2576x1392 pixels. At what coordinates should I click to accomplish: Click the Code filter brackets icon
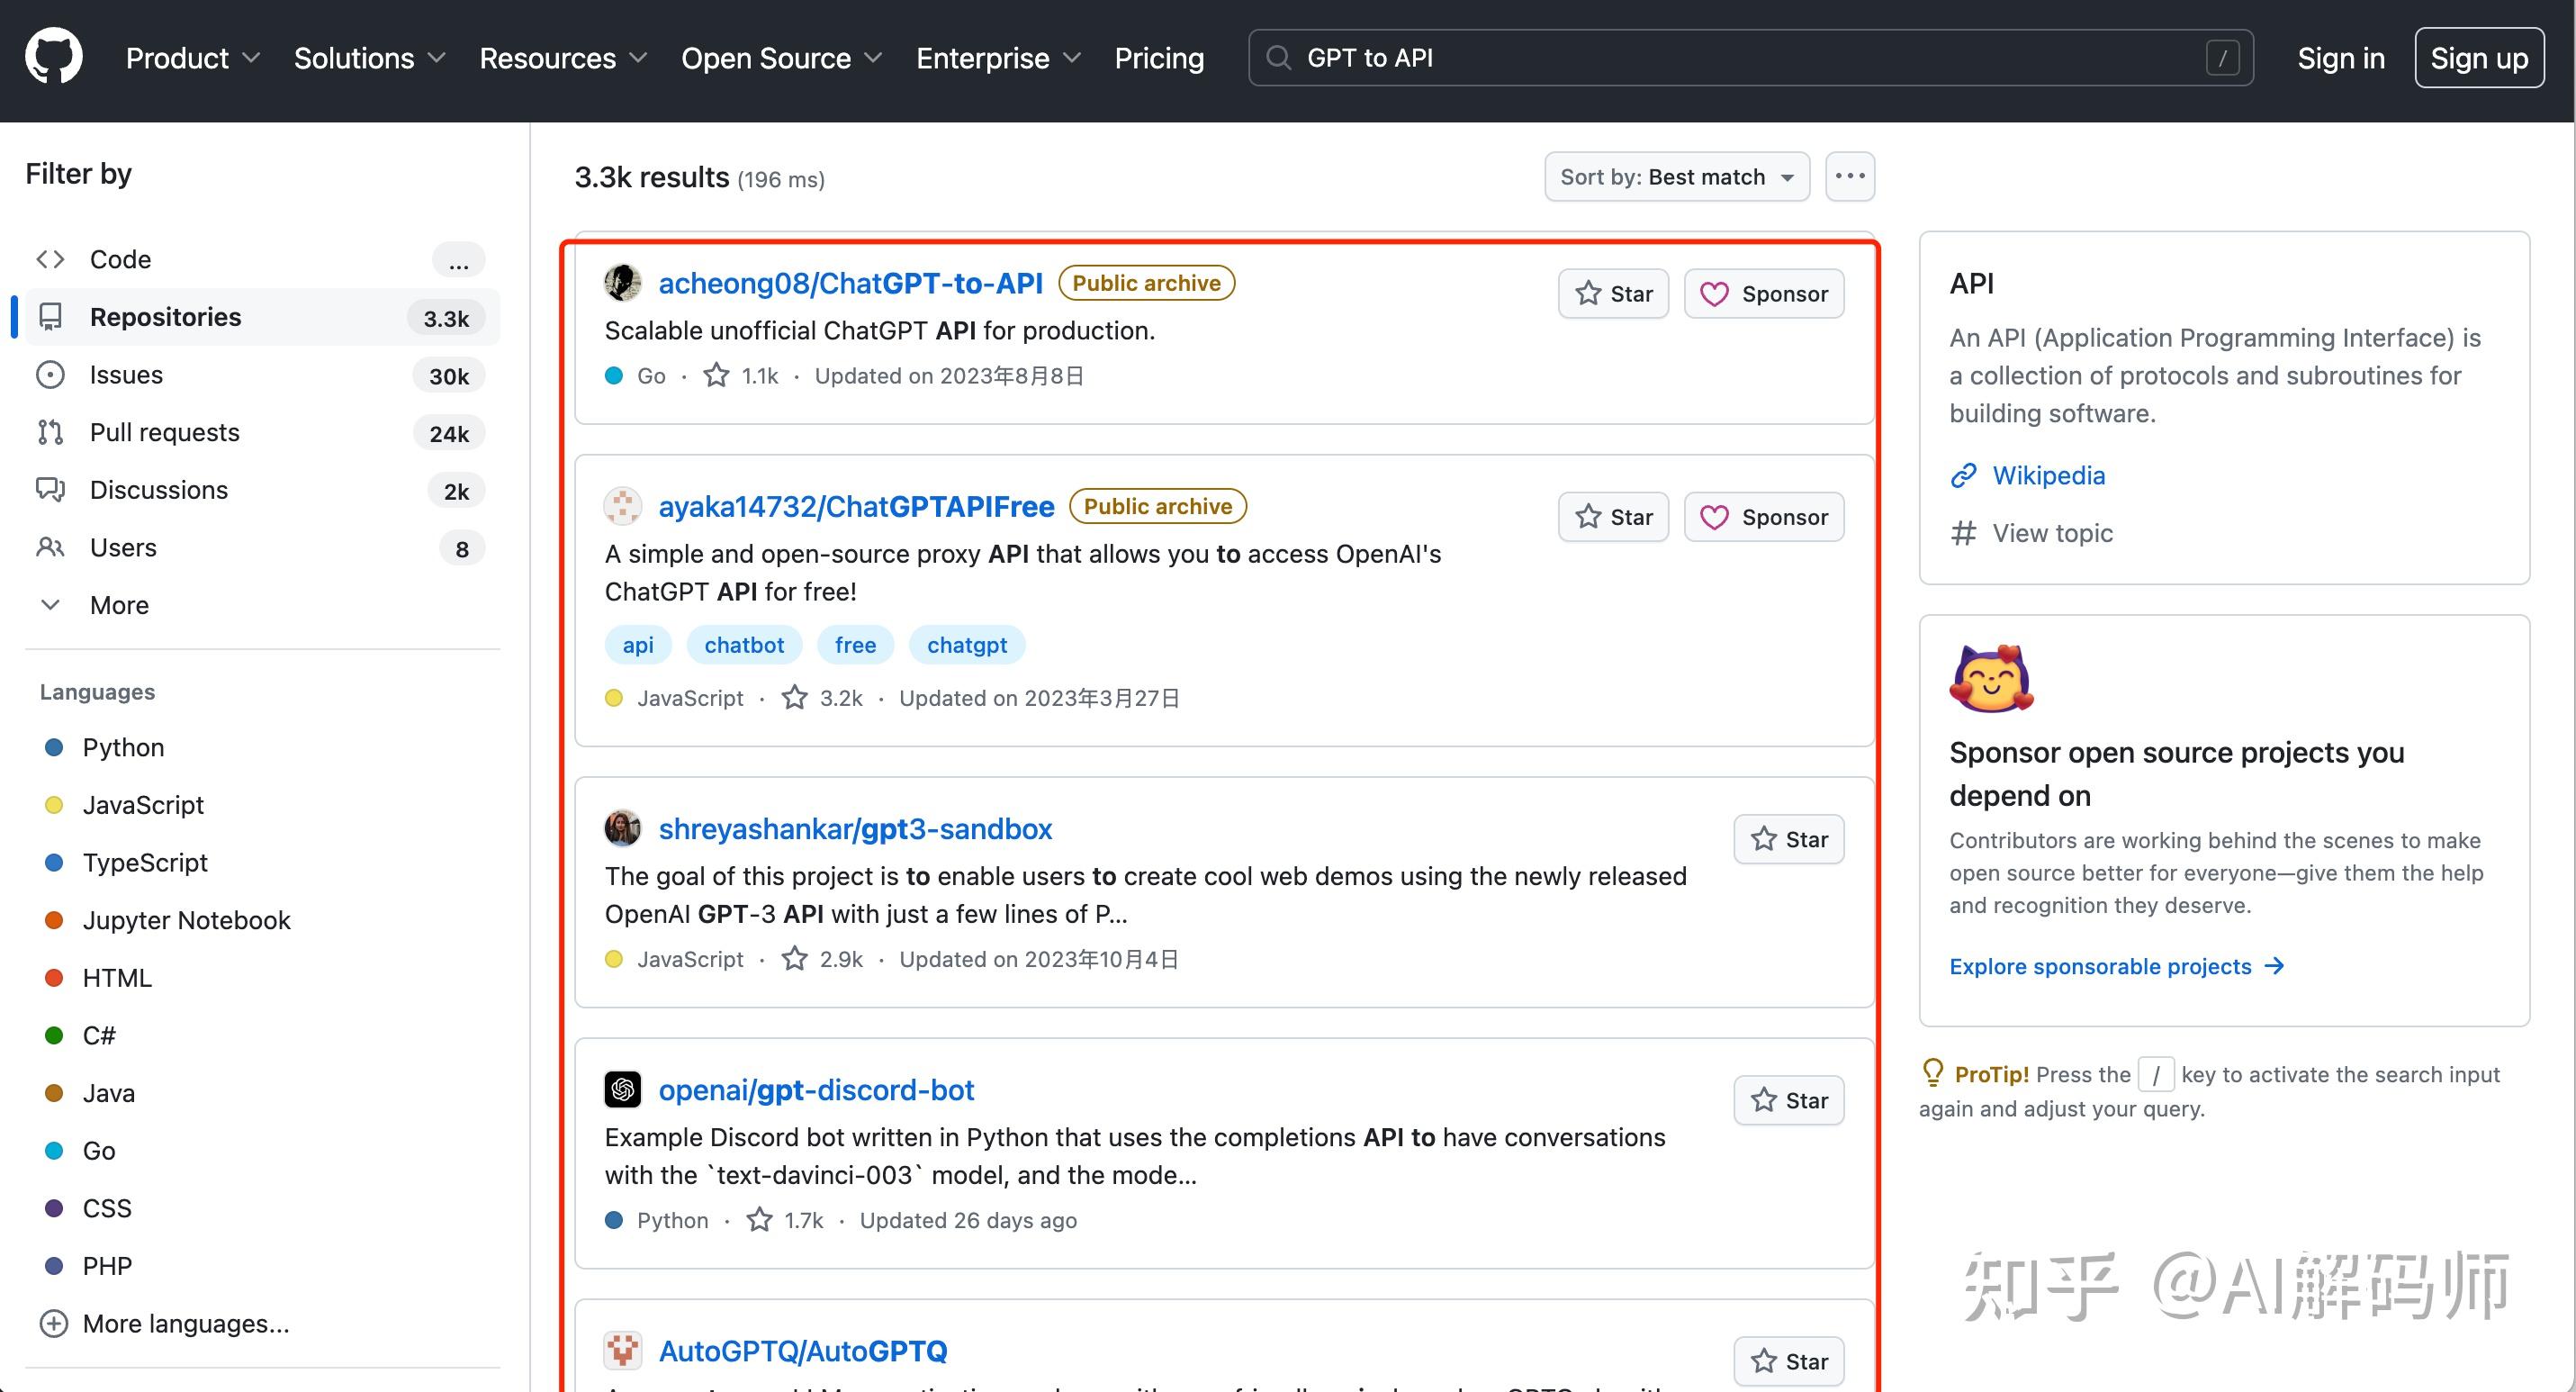coord(50,260)
